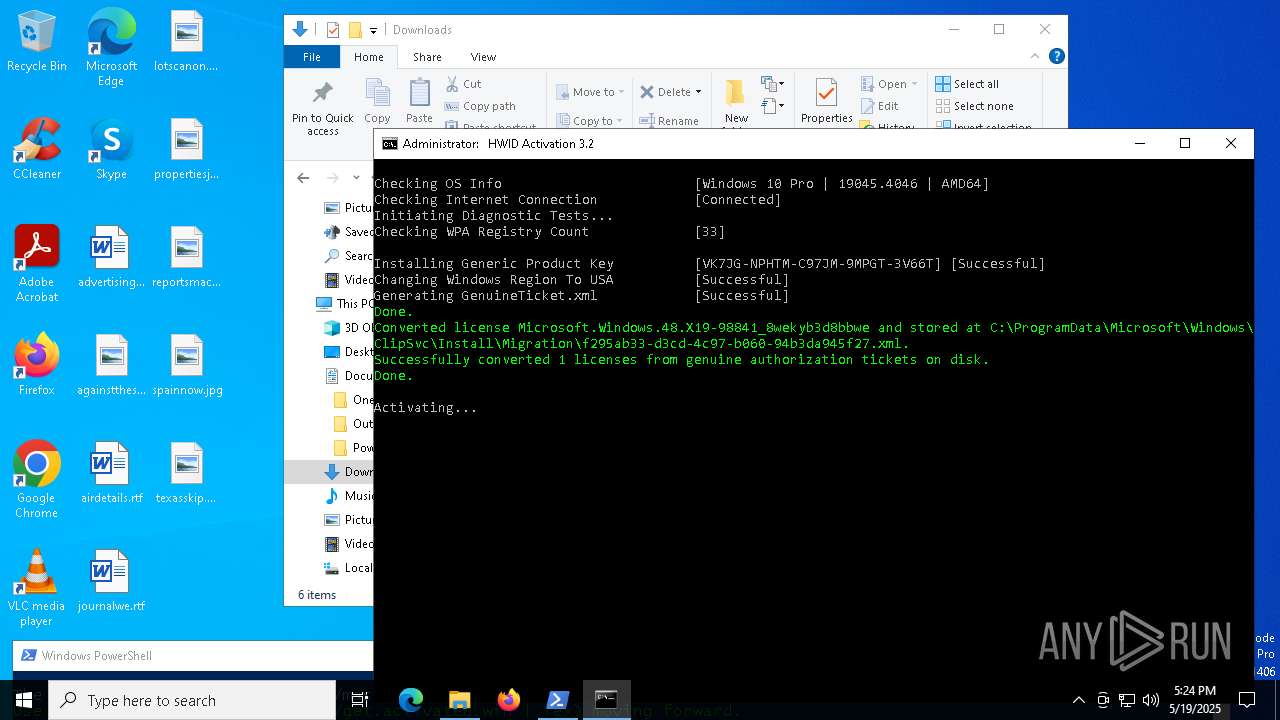Switch to the View ribbon tab
The width and height of the screenshot is (1280, 720).
coord(483,57)
